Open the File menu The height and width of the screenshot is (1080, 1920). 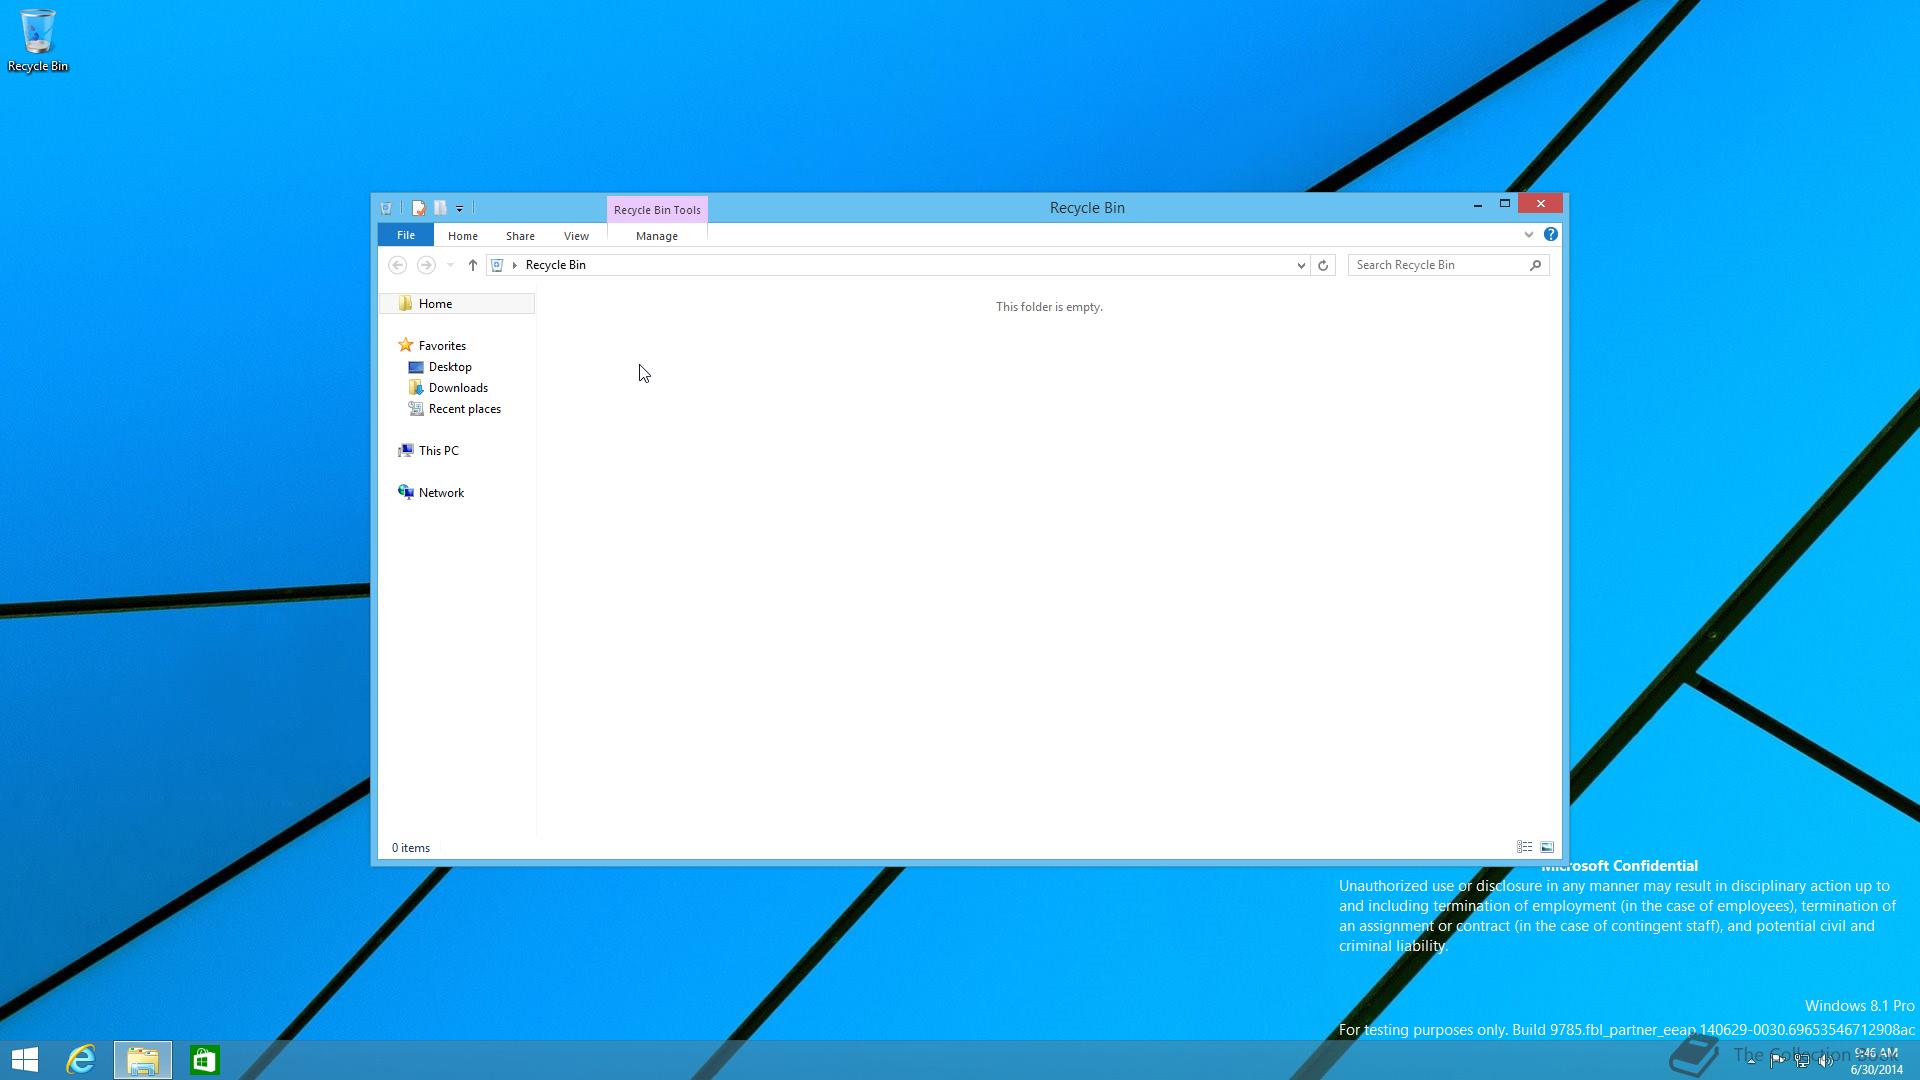(x=405, y=235)
